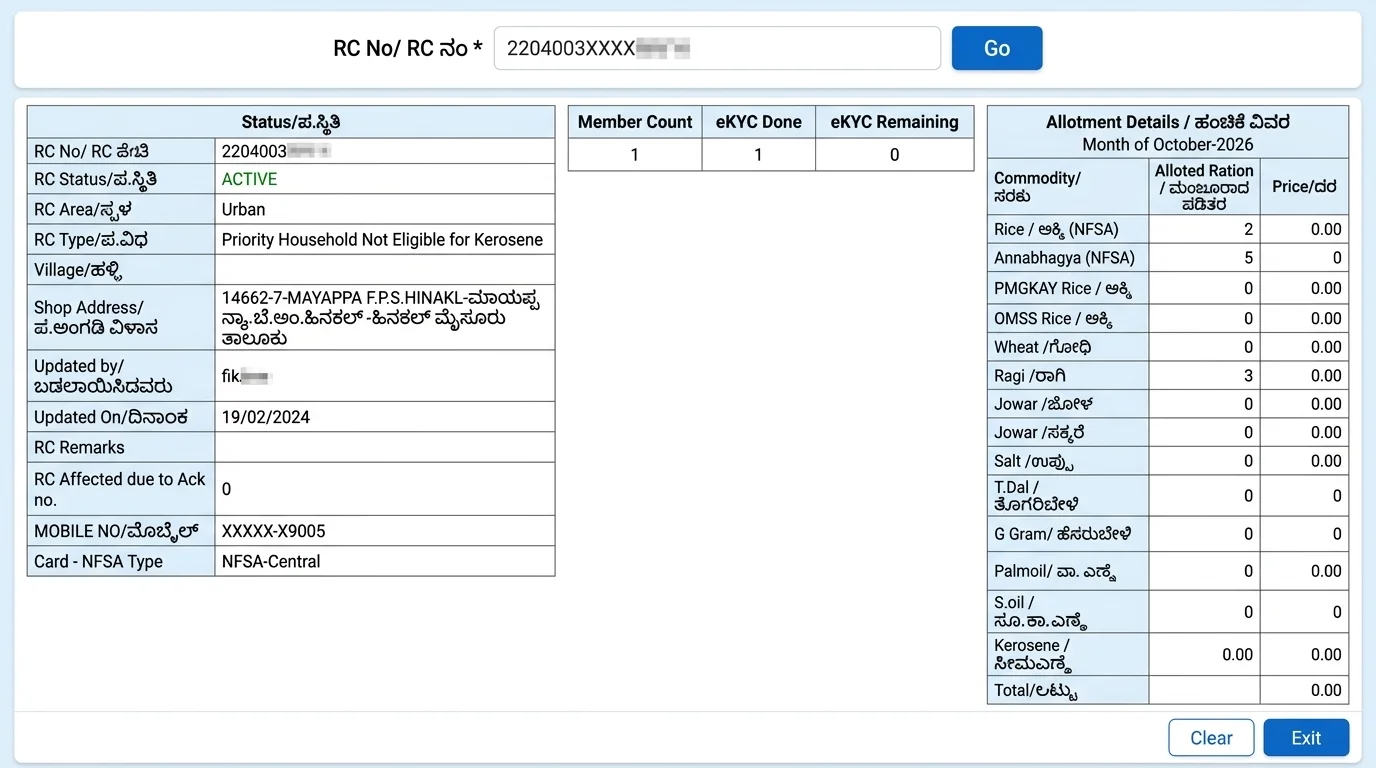Focus the RC No input field
This screenshot has height=768, width=1376.
(717, 48)
